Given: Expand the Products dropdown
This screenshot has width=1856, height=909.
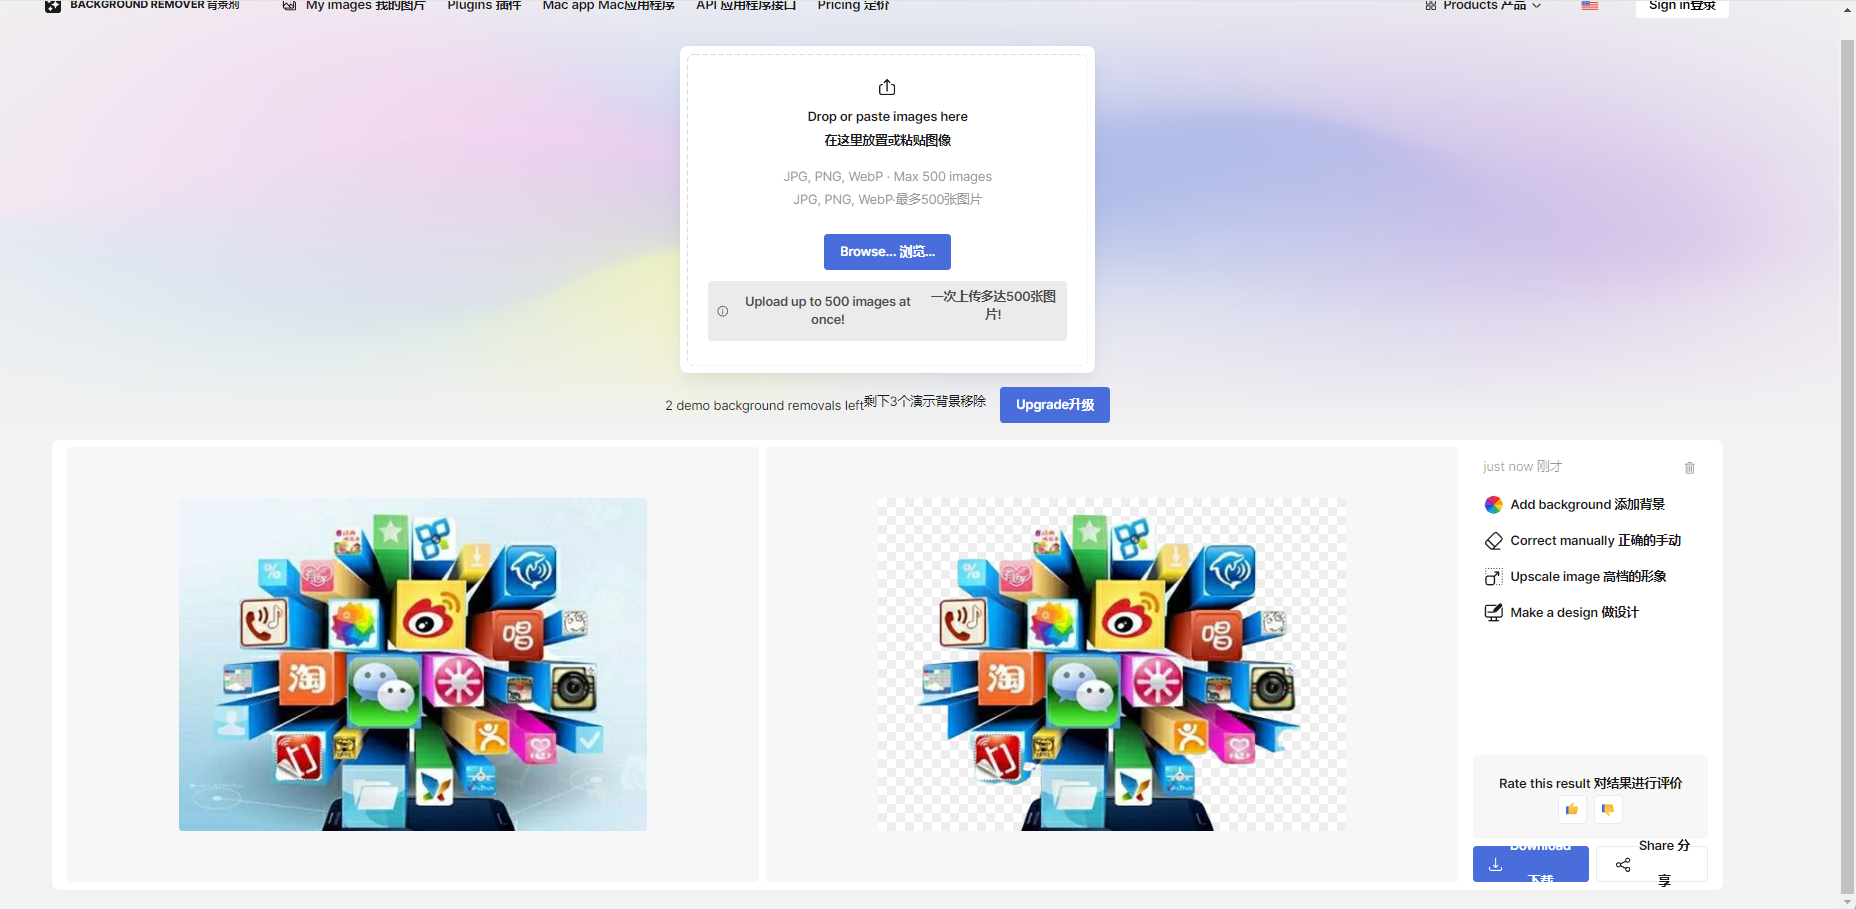Looking at the screenshot, I should (x=1483, y=5).
